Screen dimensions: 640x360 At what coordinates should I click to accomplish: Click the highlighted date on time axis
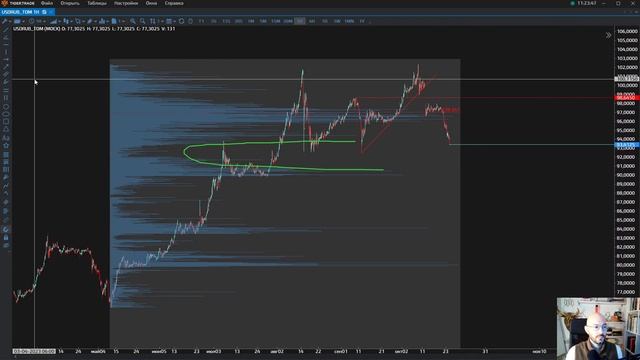pos(34,351)
